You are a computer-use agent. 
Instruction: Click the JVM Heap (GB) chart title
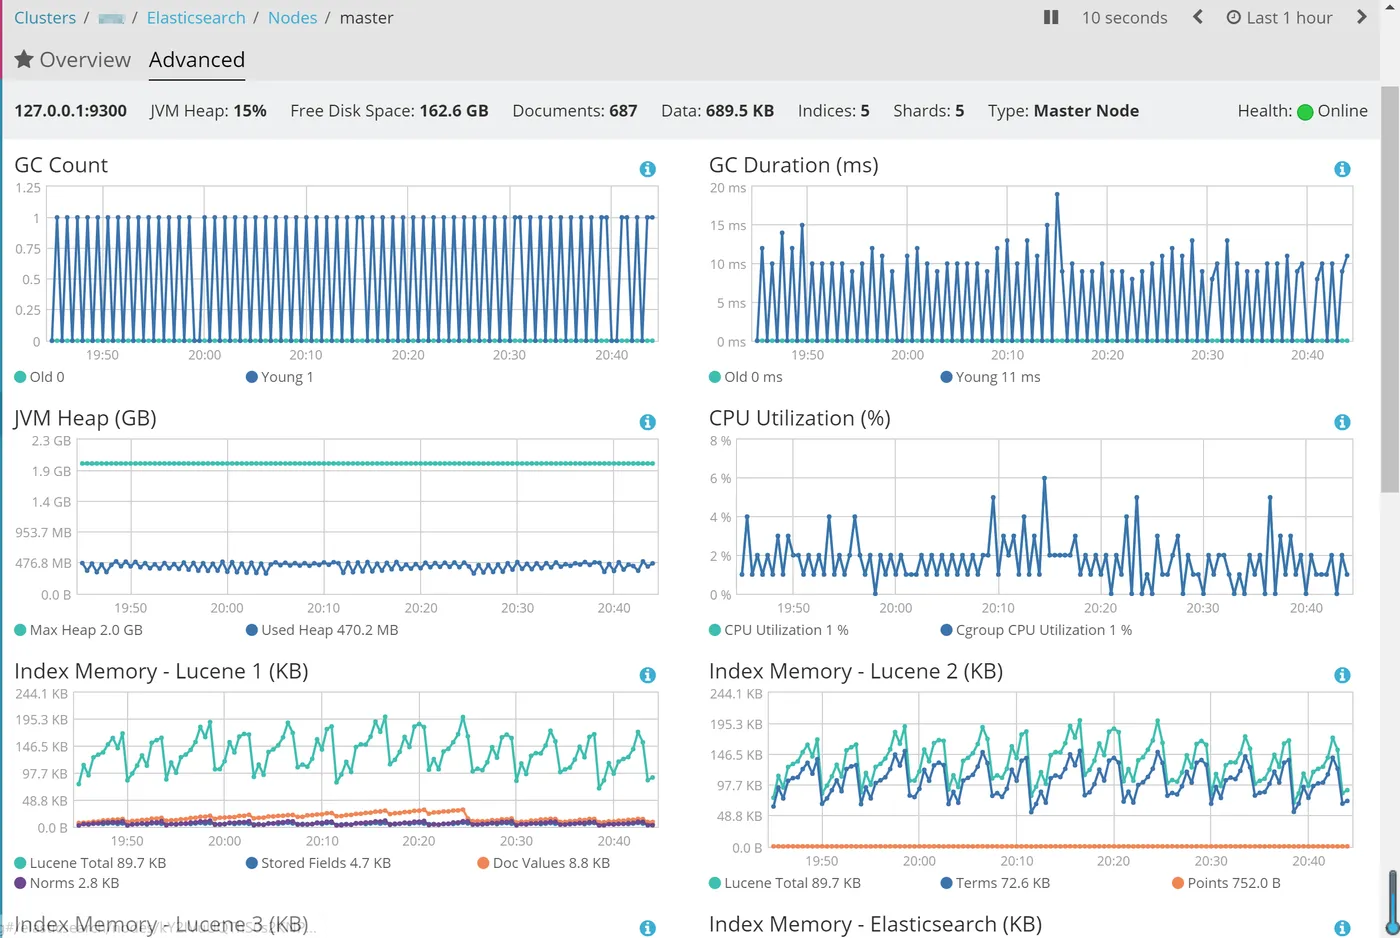tap(85, 418)
